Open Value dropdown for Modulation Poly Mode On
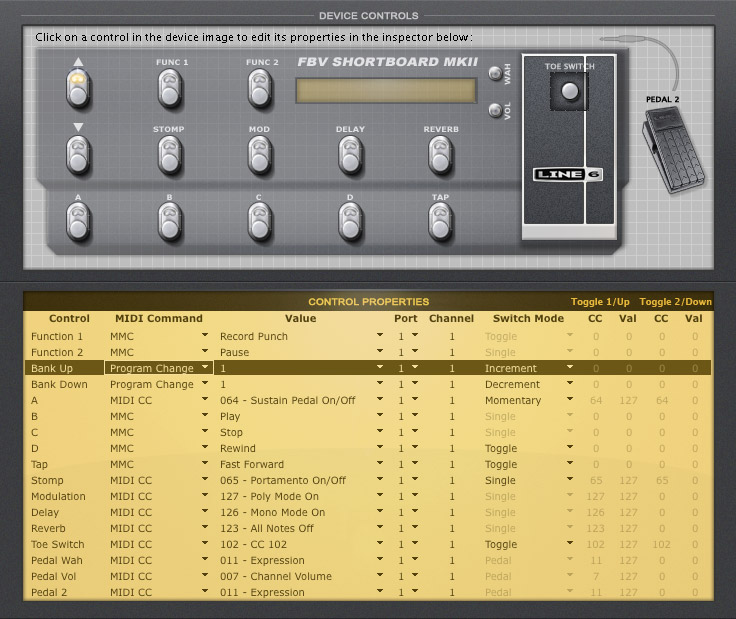 pyautogui.click(x=380, y=495)
